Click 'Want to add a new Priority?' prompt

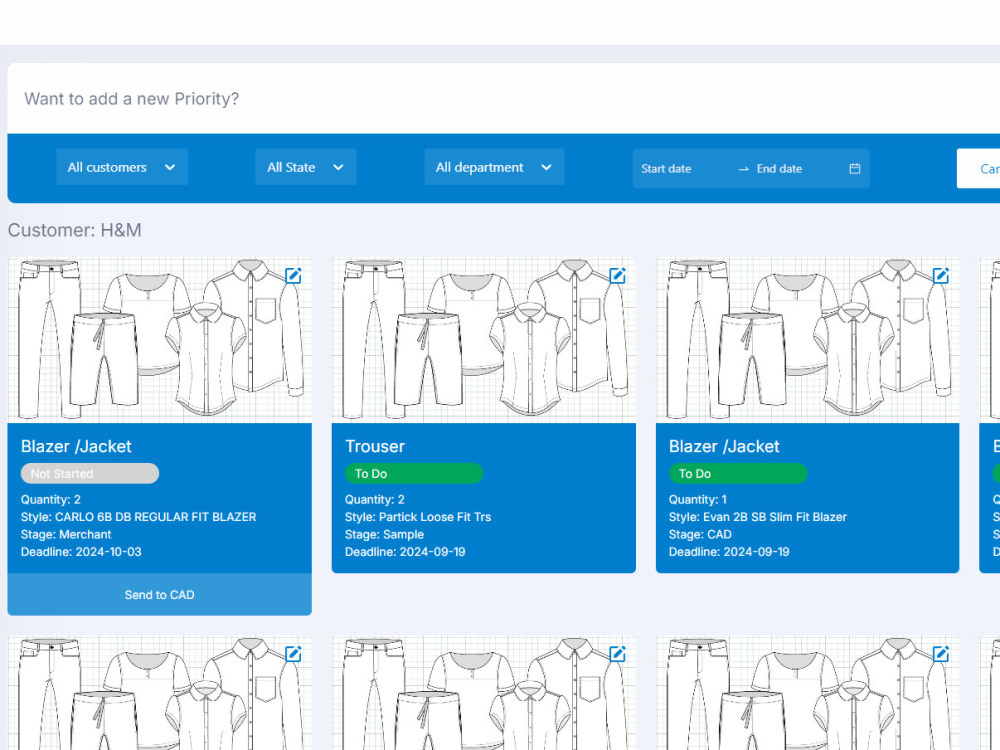(x=131, y=99)
